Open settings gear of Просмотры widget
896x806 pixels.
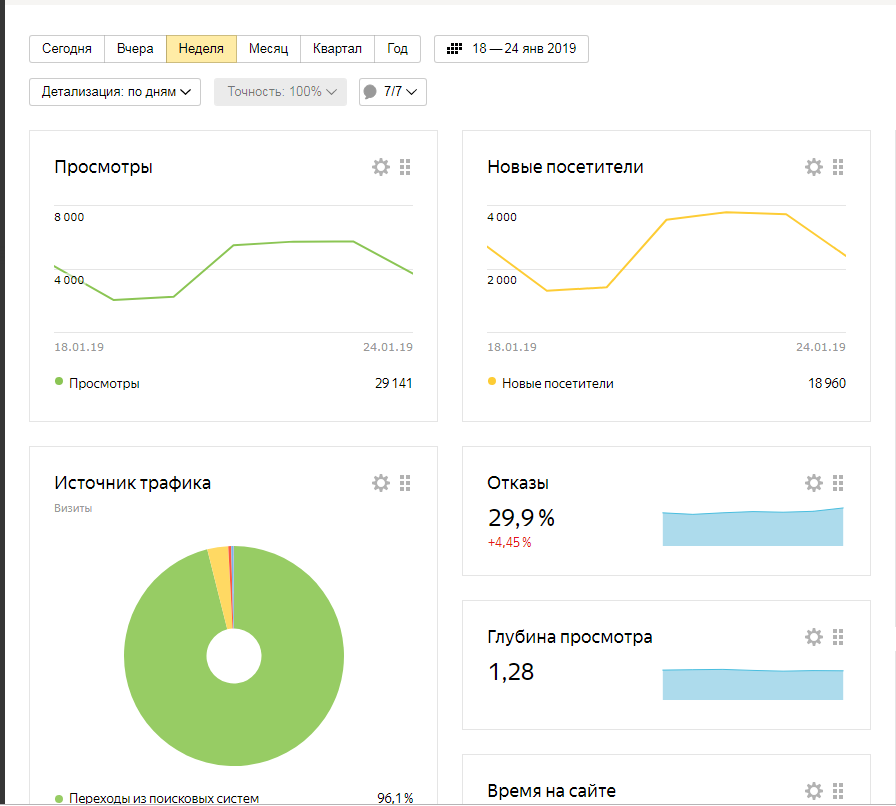pos(381,167)
